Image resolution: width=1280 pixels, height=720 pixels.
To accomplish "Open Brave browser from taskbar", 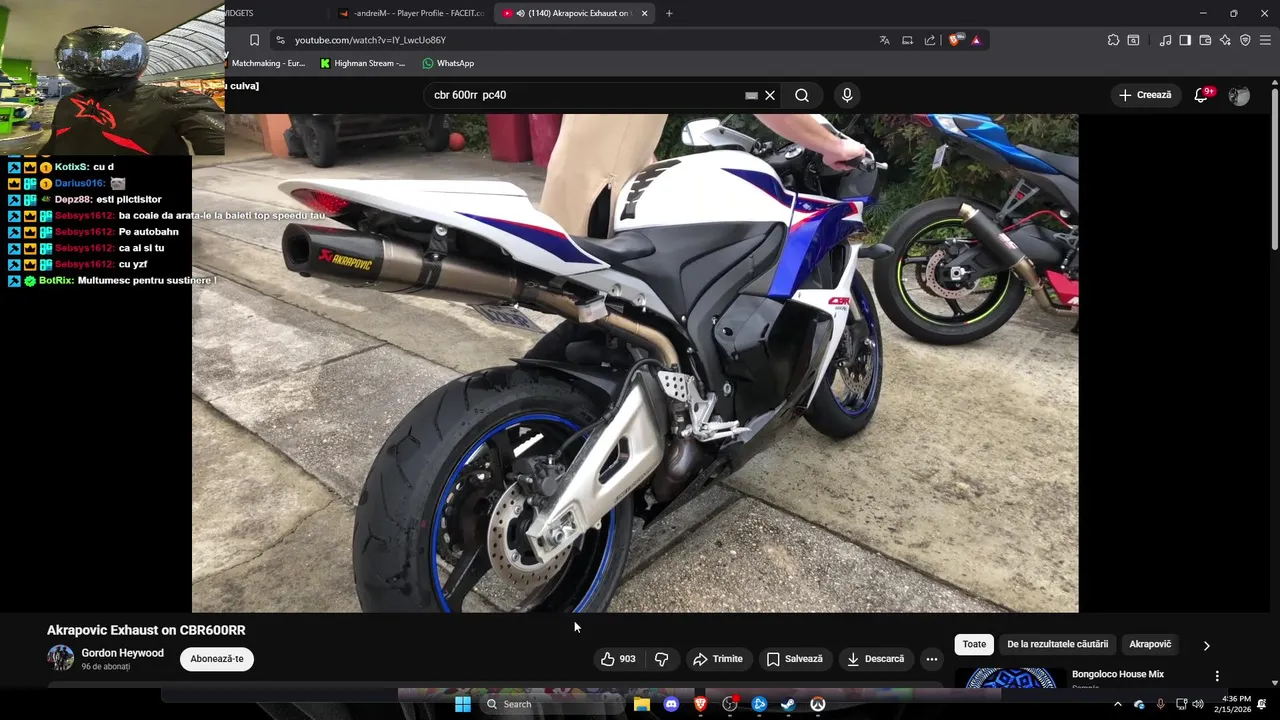I will (x=700, y=704).
